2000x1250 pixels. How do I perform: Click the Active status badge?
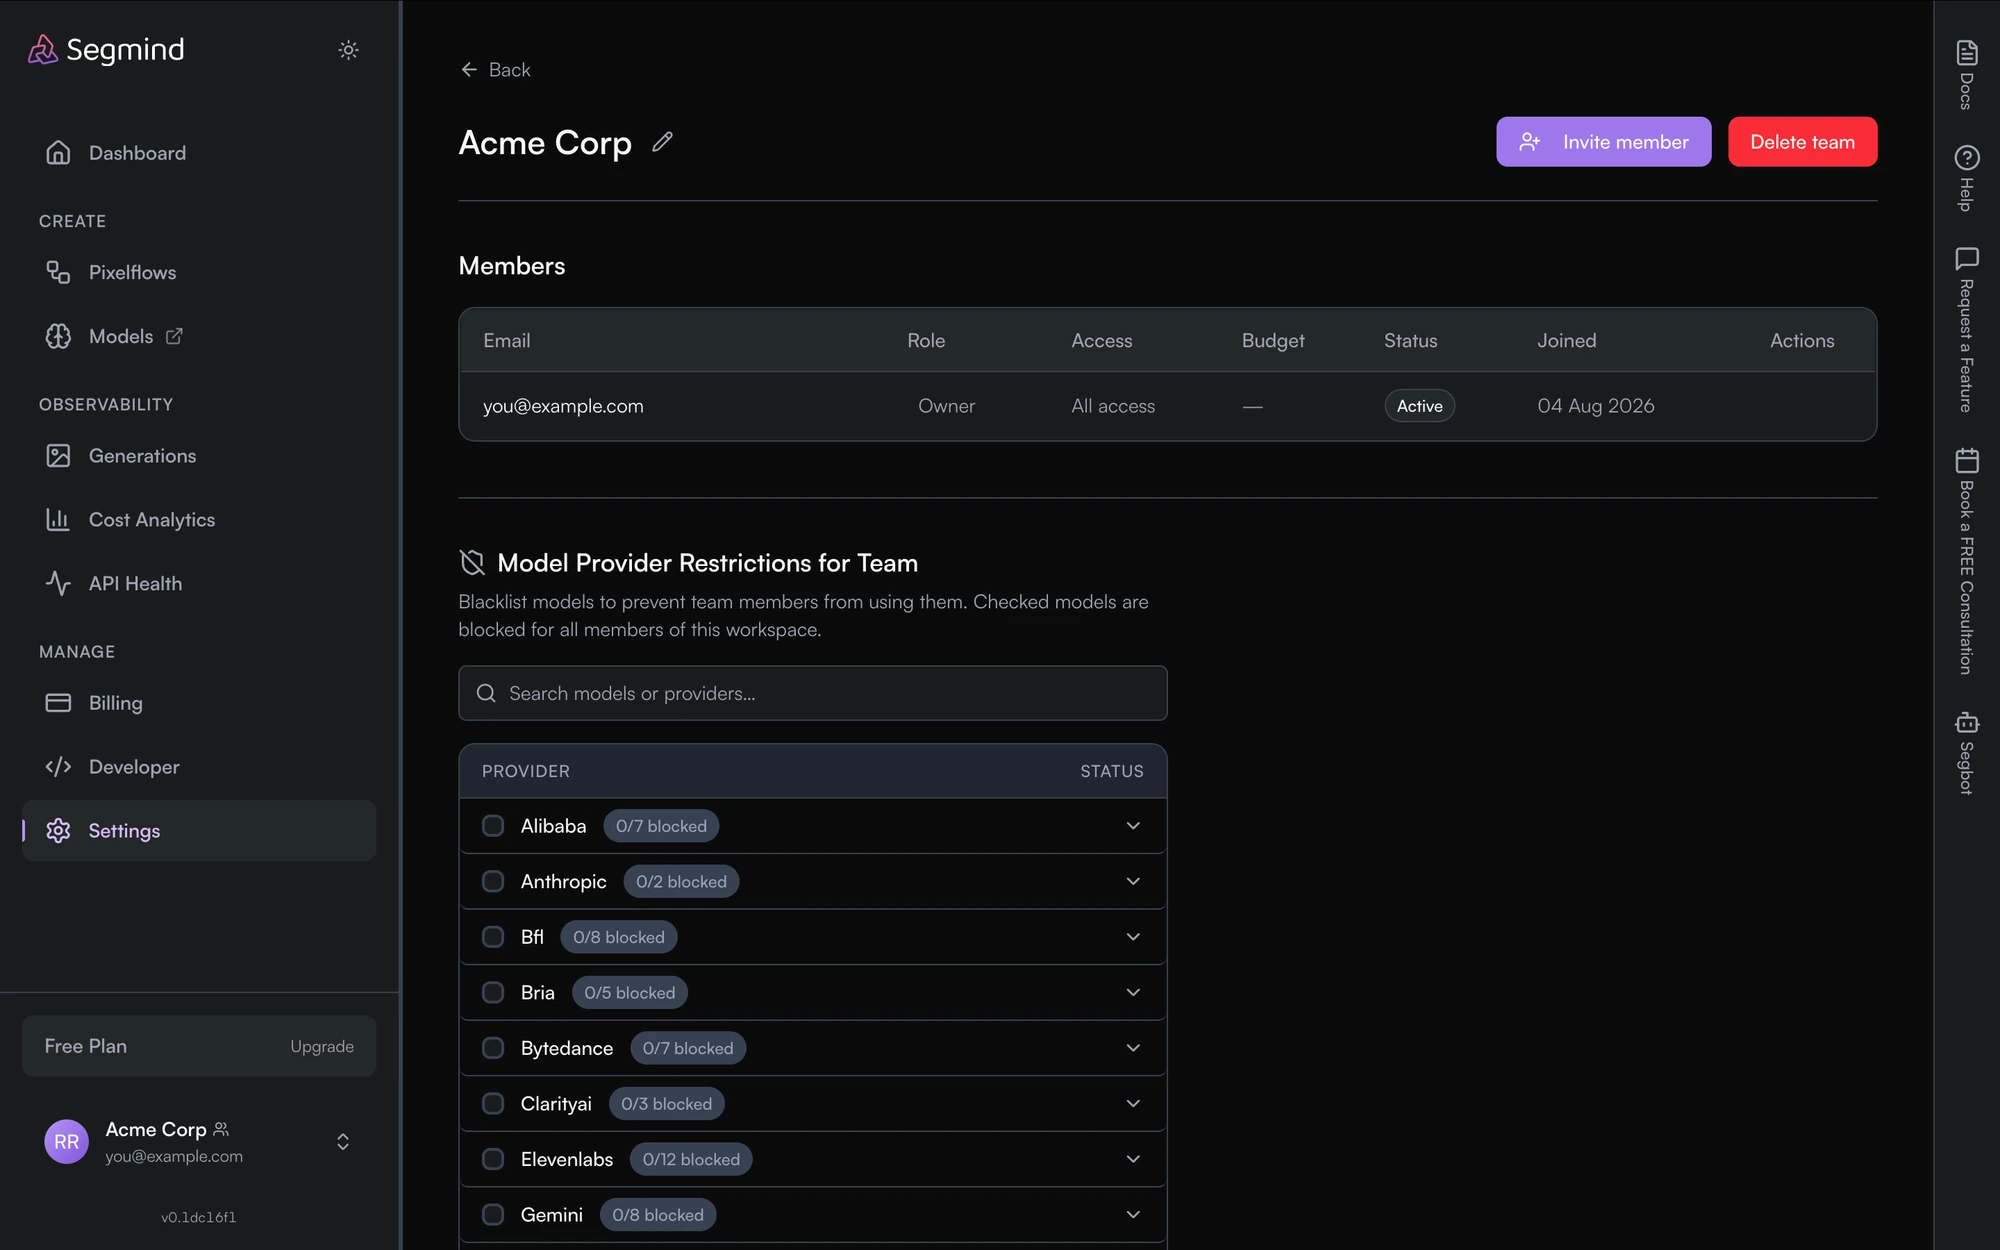click(x=1419, y=406)
